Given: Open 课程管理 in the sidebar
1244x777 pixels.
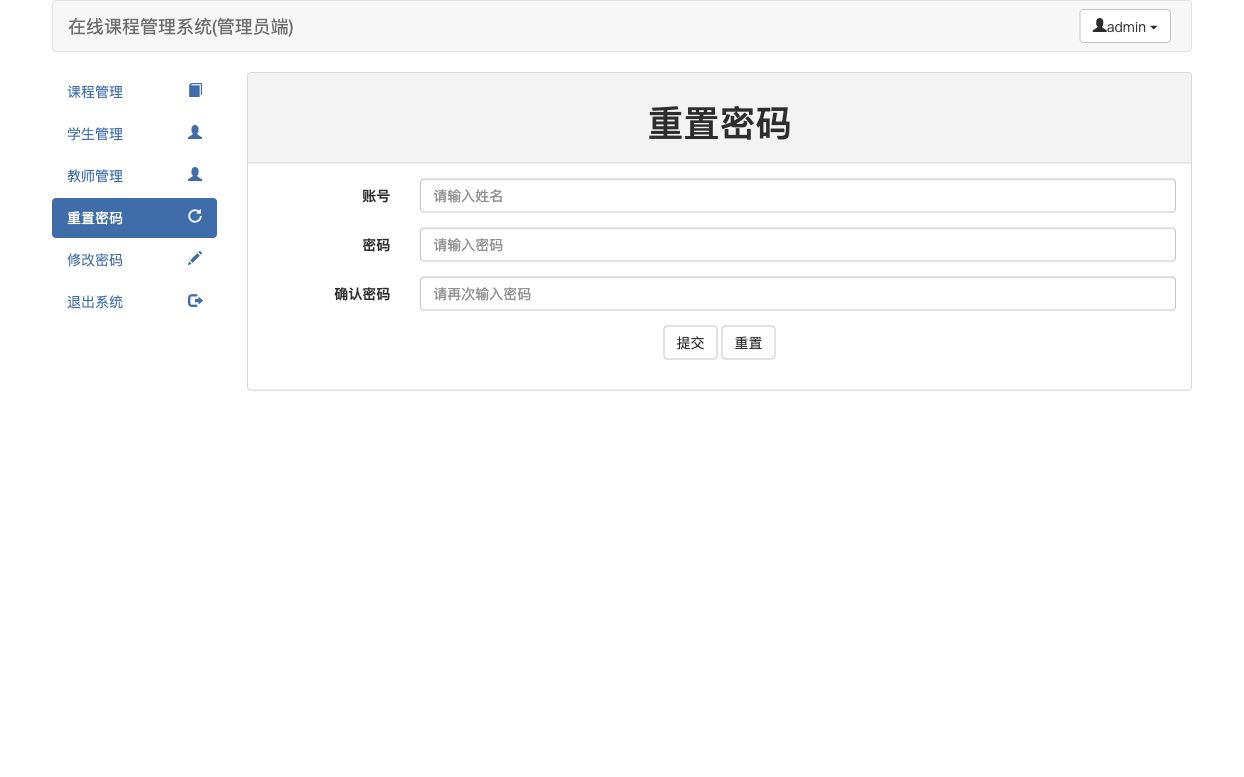Looking at the screenshot, I should tap(134, 92).
